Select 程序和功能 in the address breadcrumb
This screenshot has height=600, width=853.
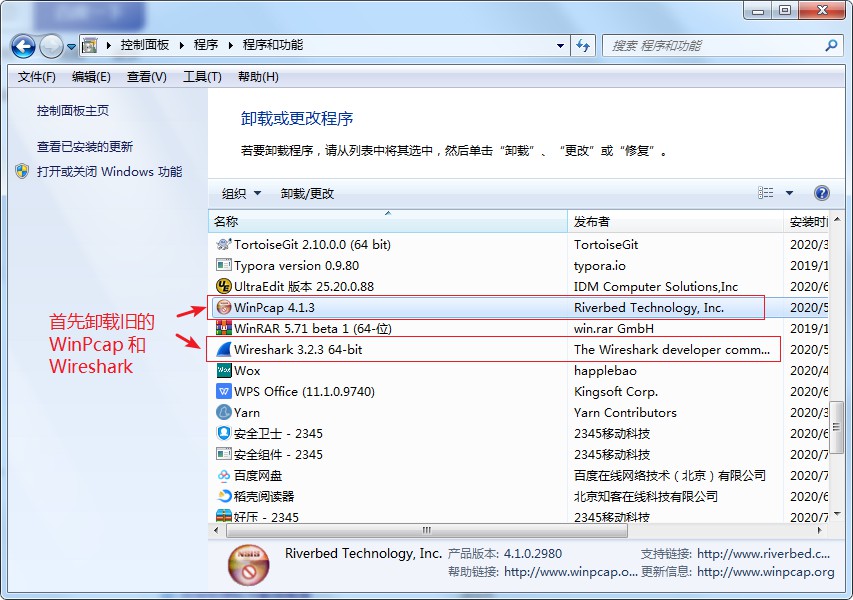coord(273,45)
